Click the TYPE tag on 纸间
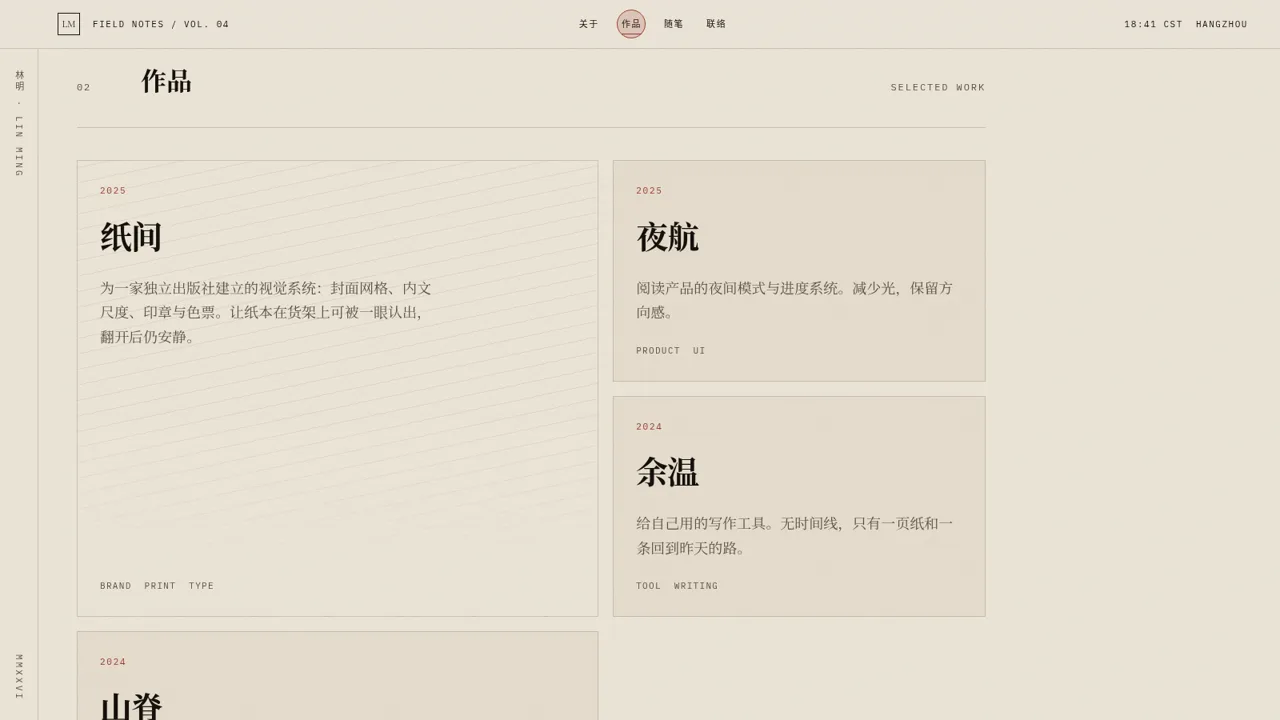The height and width of the screenshot is (720, 1280). tap(201, 586)
